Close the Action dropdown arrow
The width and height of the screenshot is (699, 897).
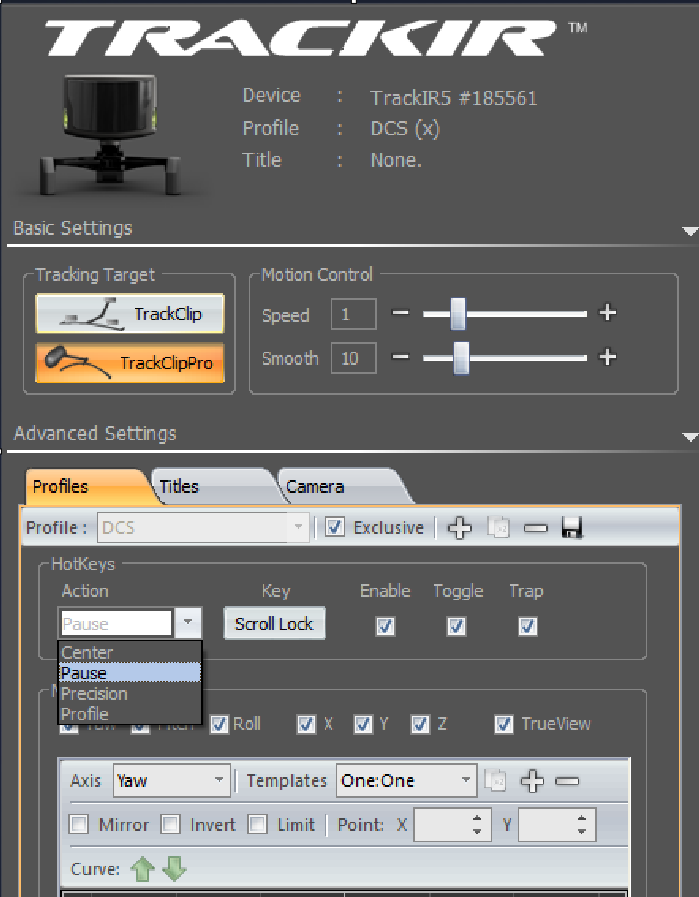click(x=188, y=622)
